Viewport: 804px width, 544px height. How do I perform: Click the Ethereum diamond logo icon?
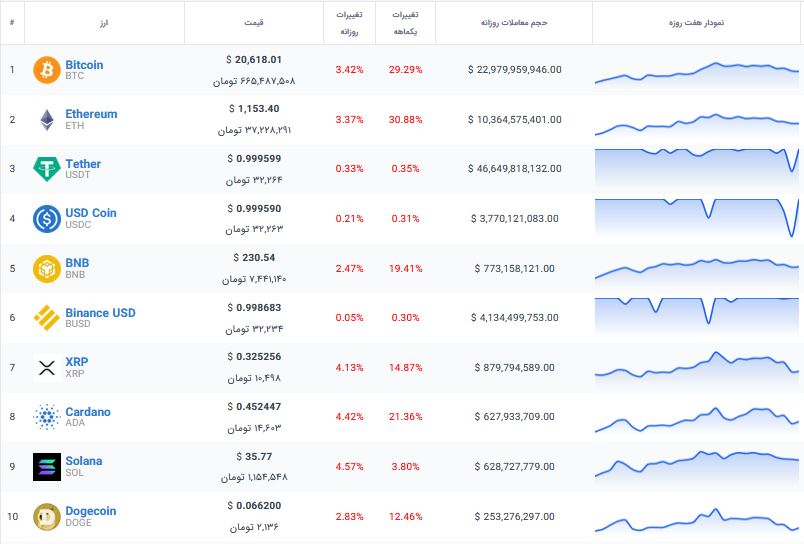click(x=47, y=119)
